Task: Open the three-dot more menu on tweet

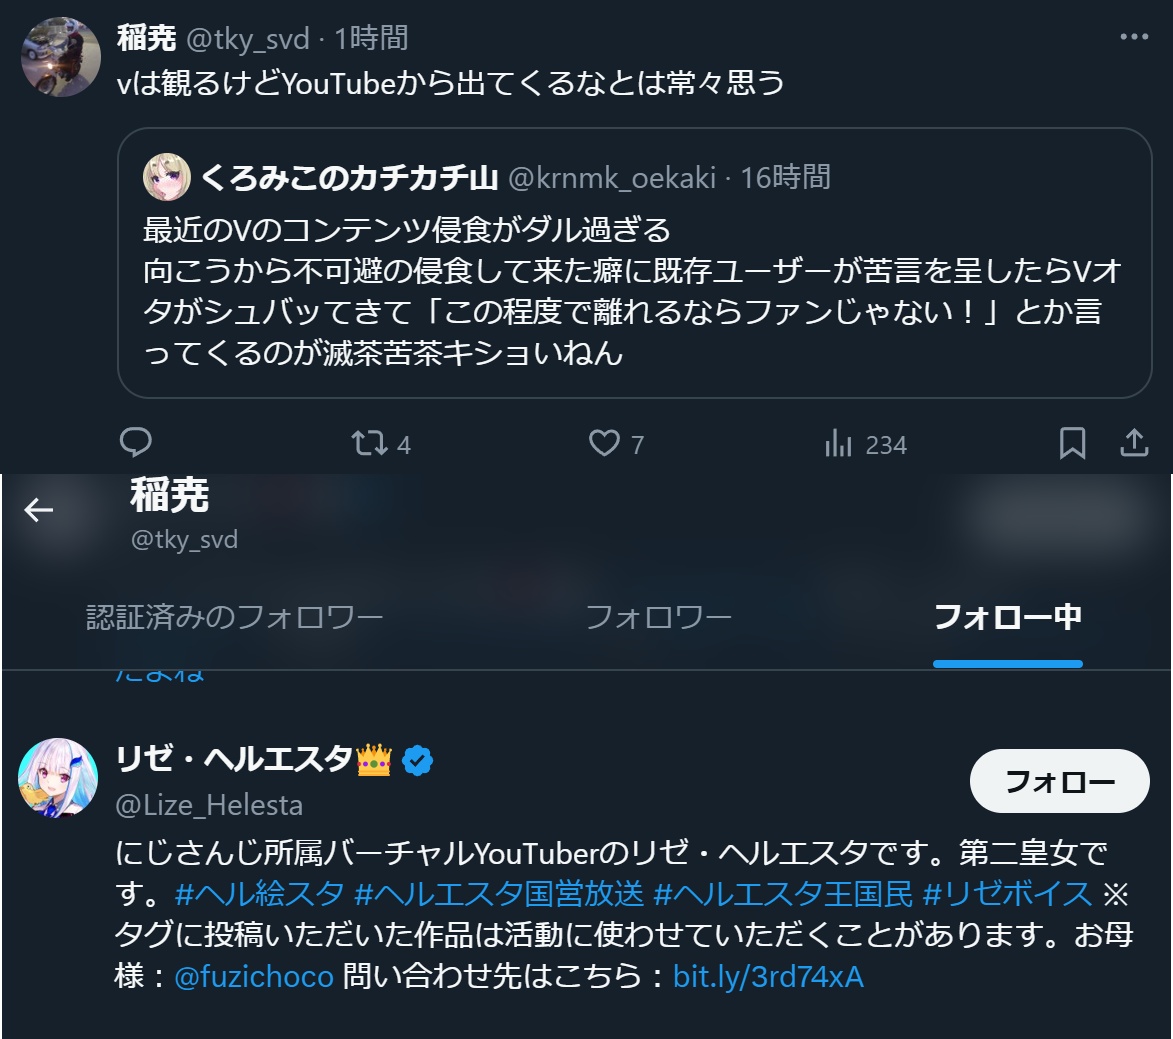Action: [x=1134, y=37]
